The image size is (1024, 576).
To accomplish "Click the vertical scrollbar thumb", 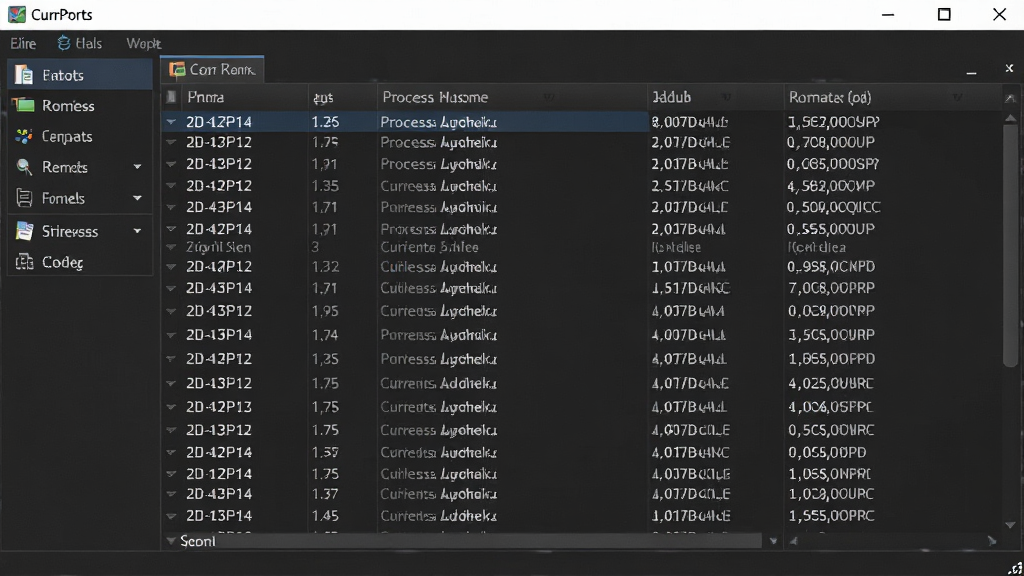I will click(x=1010, y=245).
